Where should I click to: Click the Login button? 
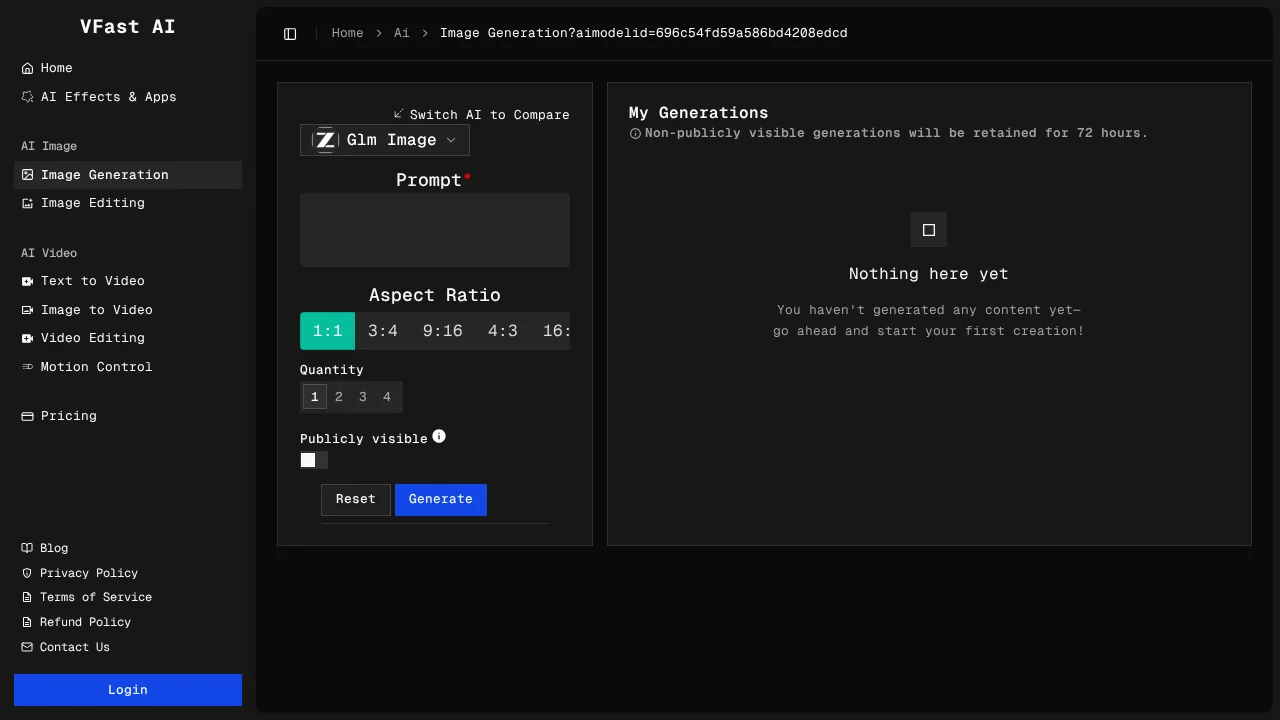pyautogui.click(x=127, y=689)
